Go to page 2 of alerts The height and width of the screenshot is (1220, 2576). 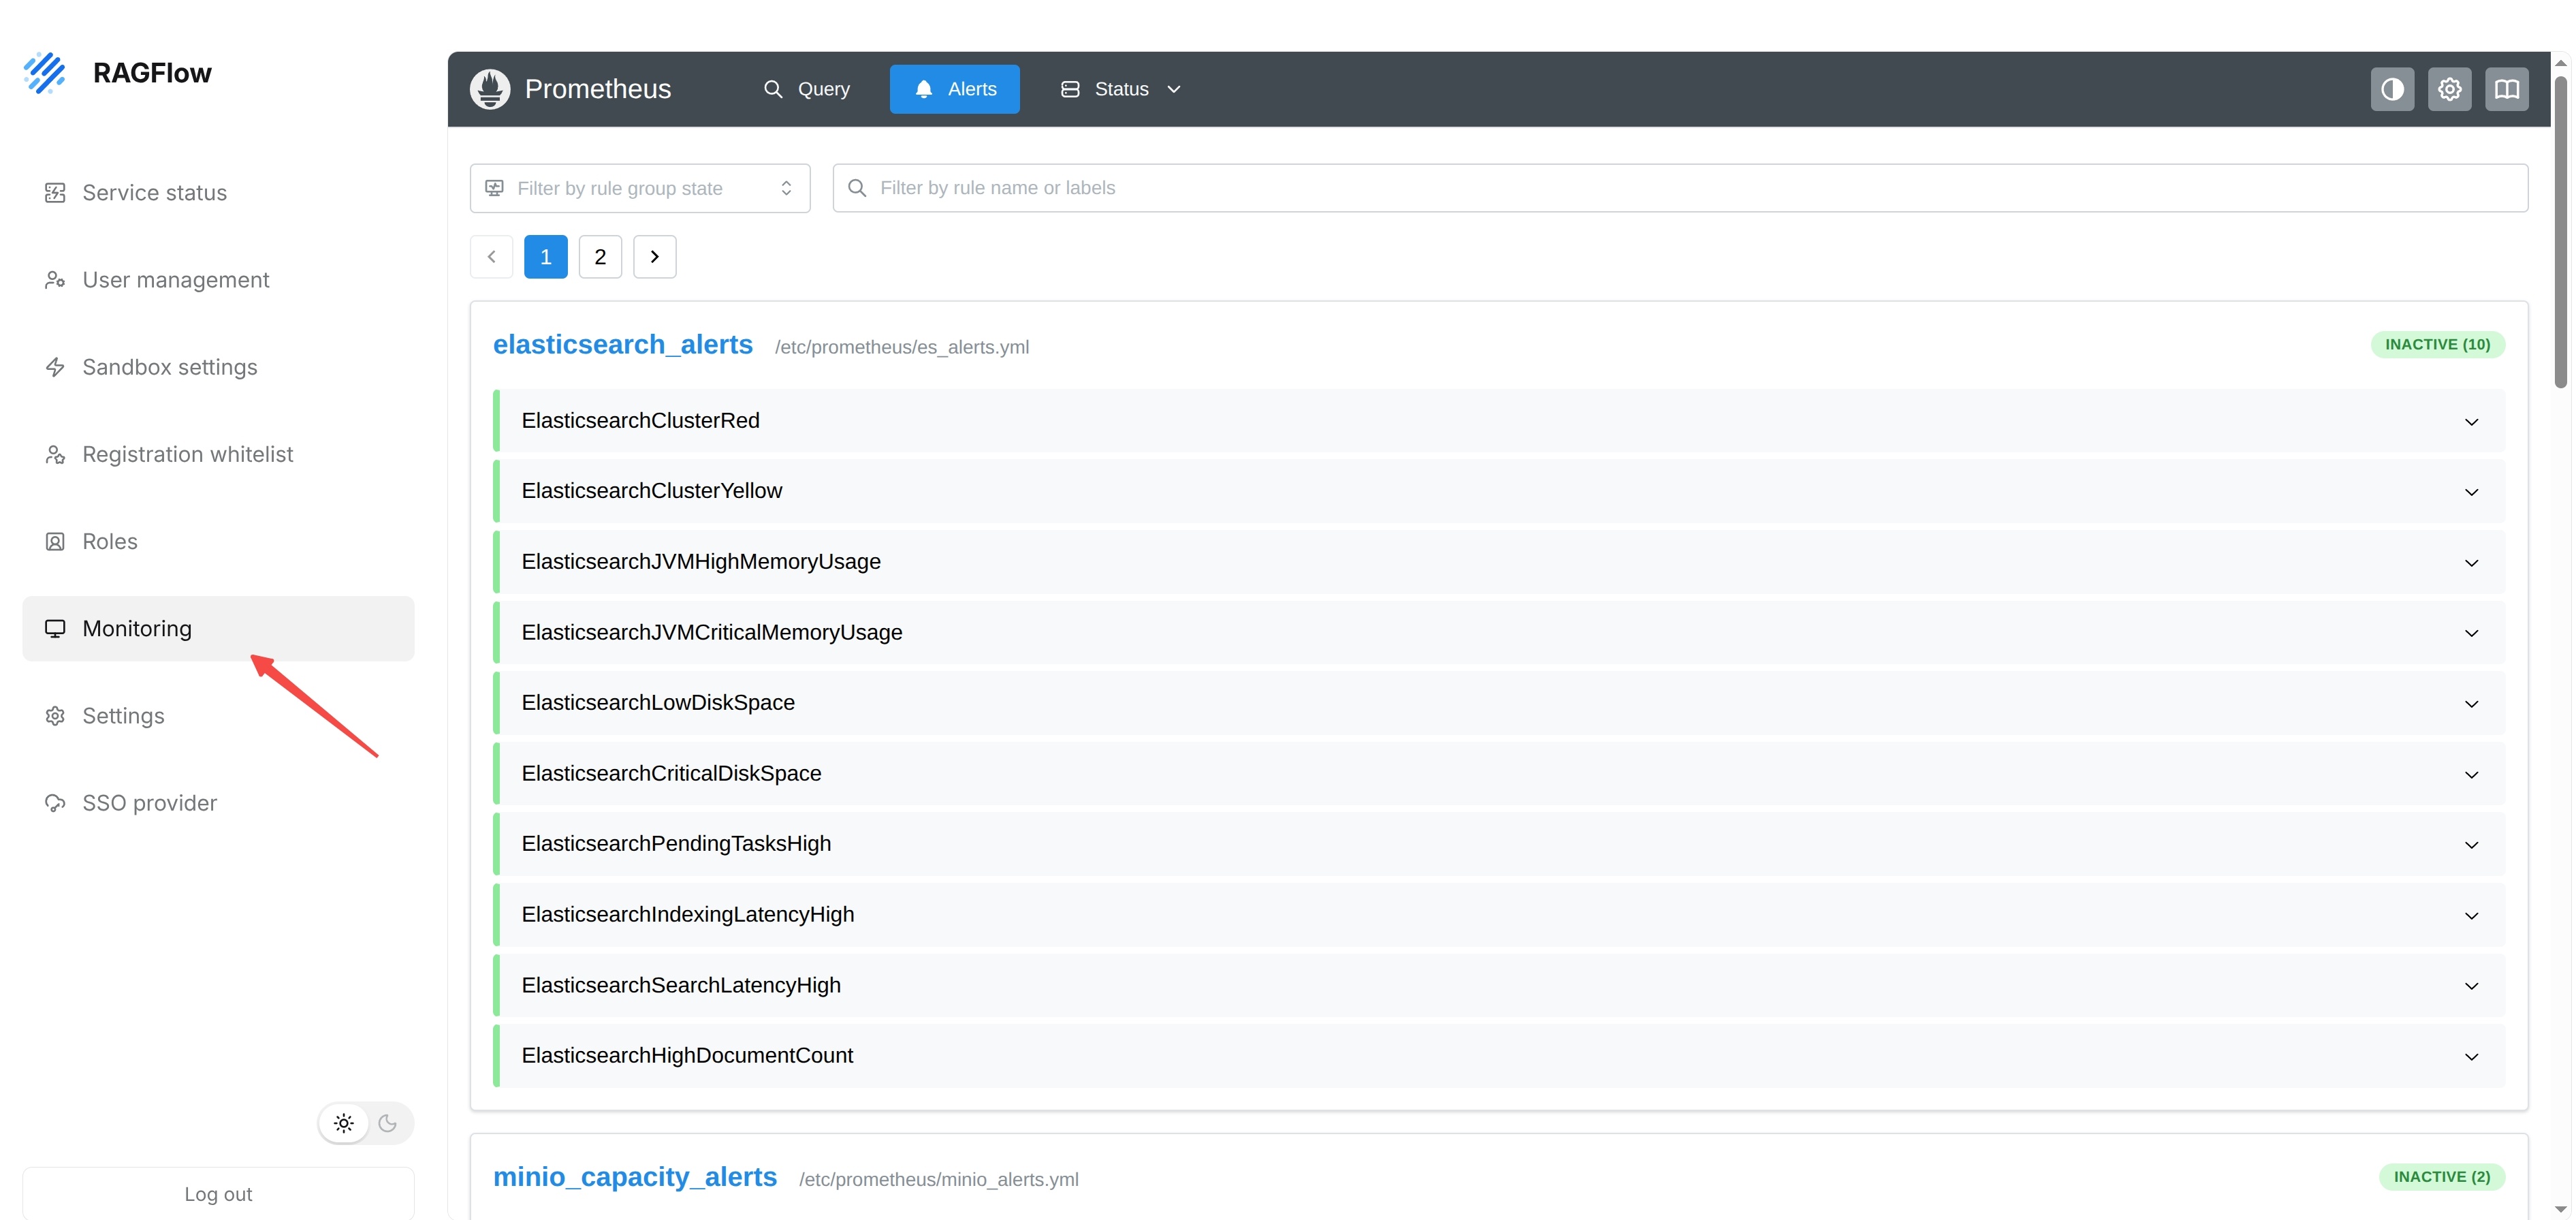[x=600, y=257]
